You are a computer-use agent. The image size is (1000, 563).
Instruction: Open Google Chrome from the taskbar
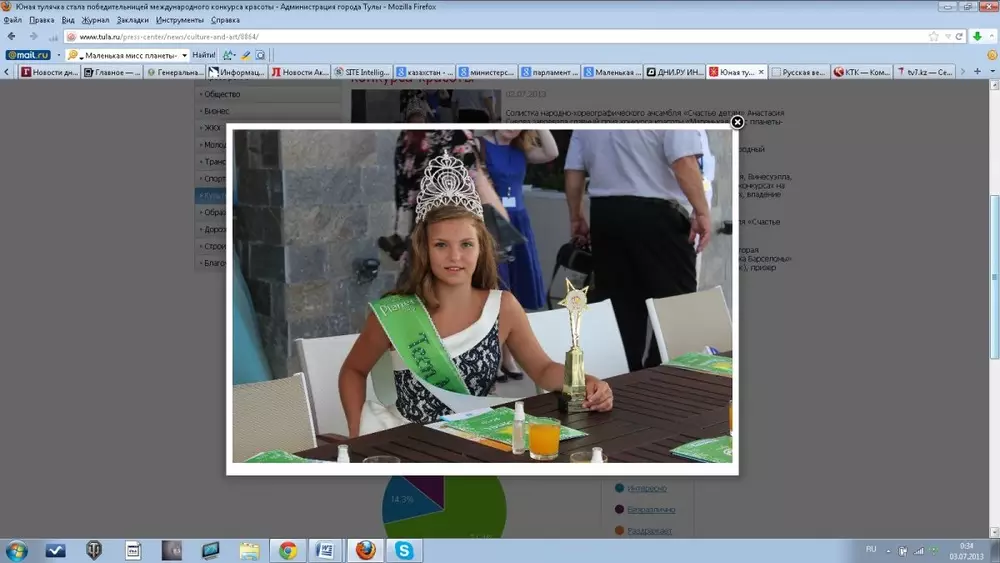(288, 550)
